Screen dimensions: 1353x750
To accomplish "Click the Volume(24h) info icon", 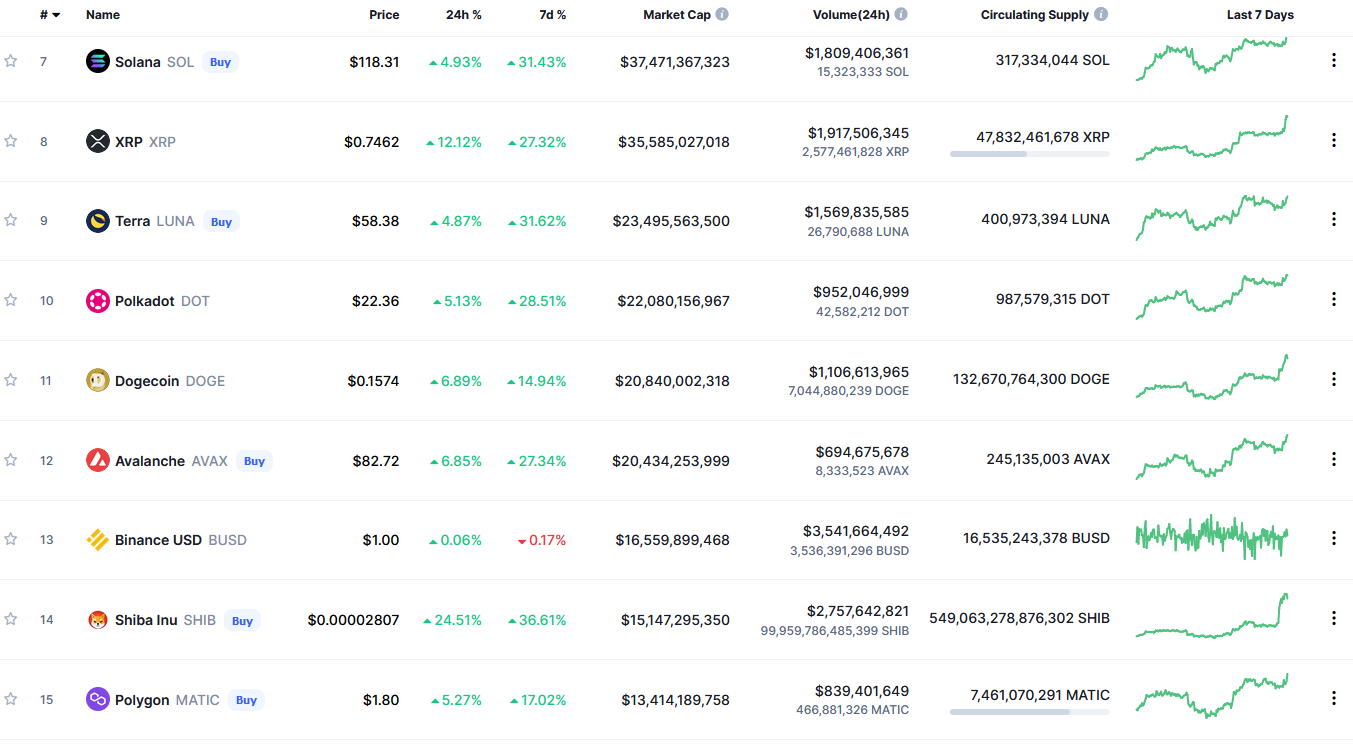I will pyautogui.click(x=901, y=15).
